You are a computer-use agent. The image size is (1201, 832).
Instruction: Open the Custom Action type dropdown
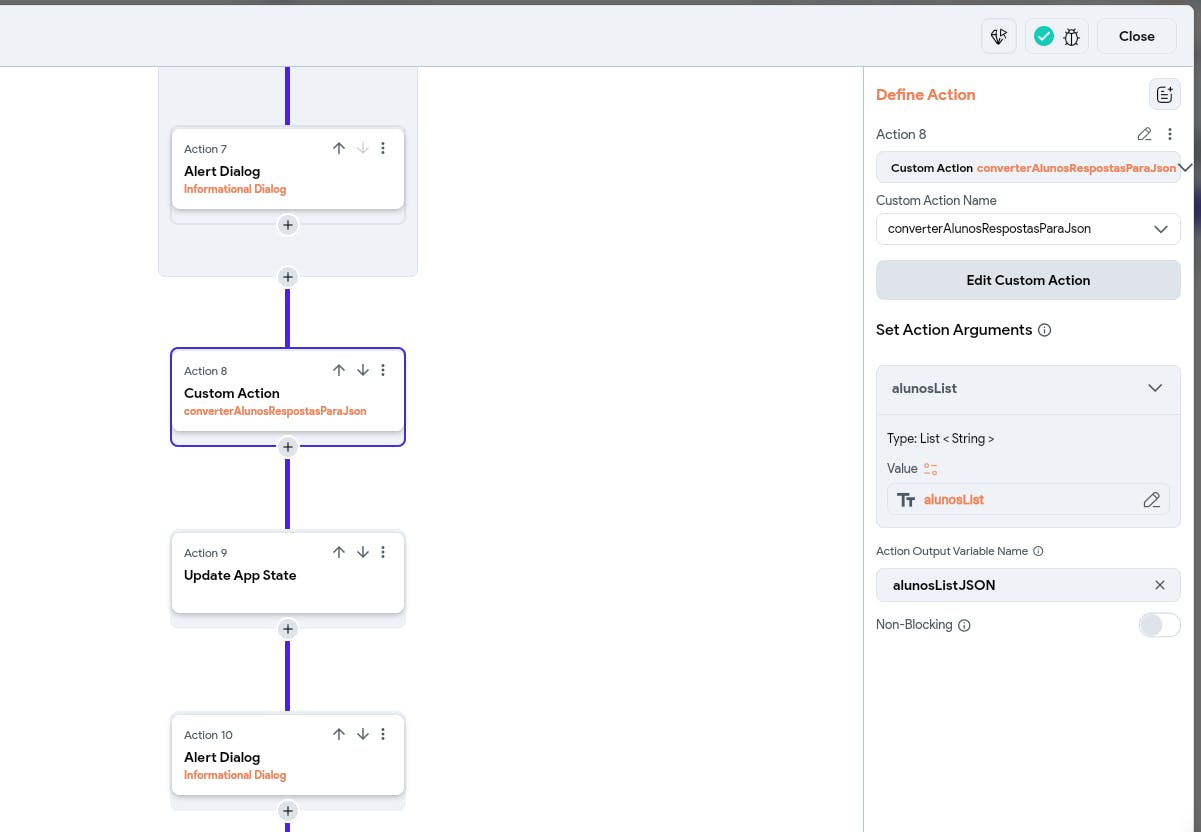click(1185, 168)
